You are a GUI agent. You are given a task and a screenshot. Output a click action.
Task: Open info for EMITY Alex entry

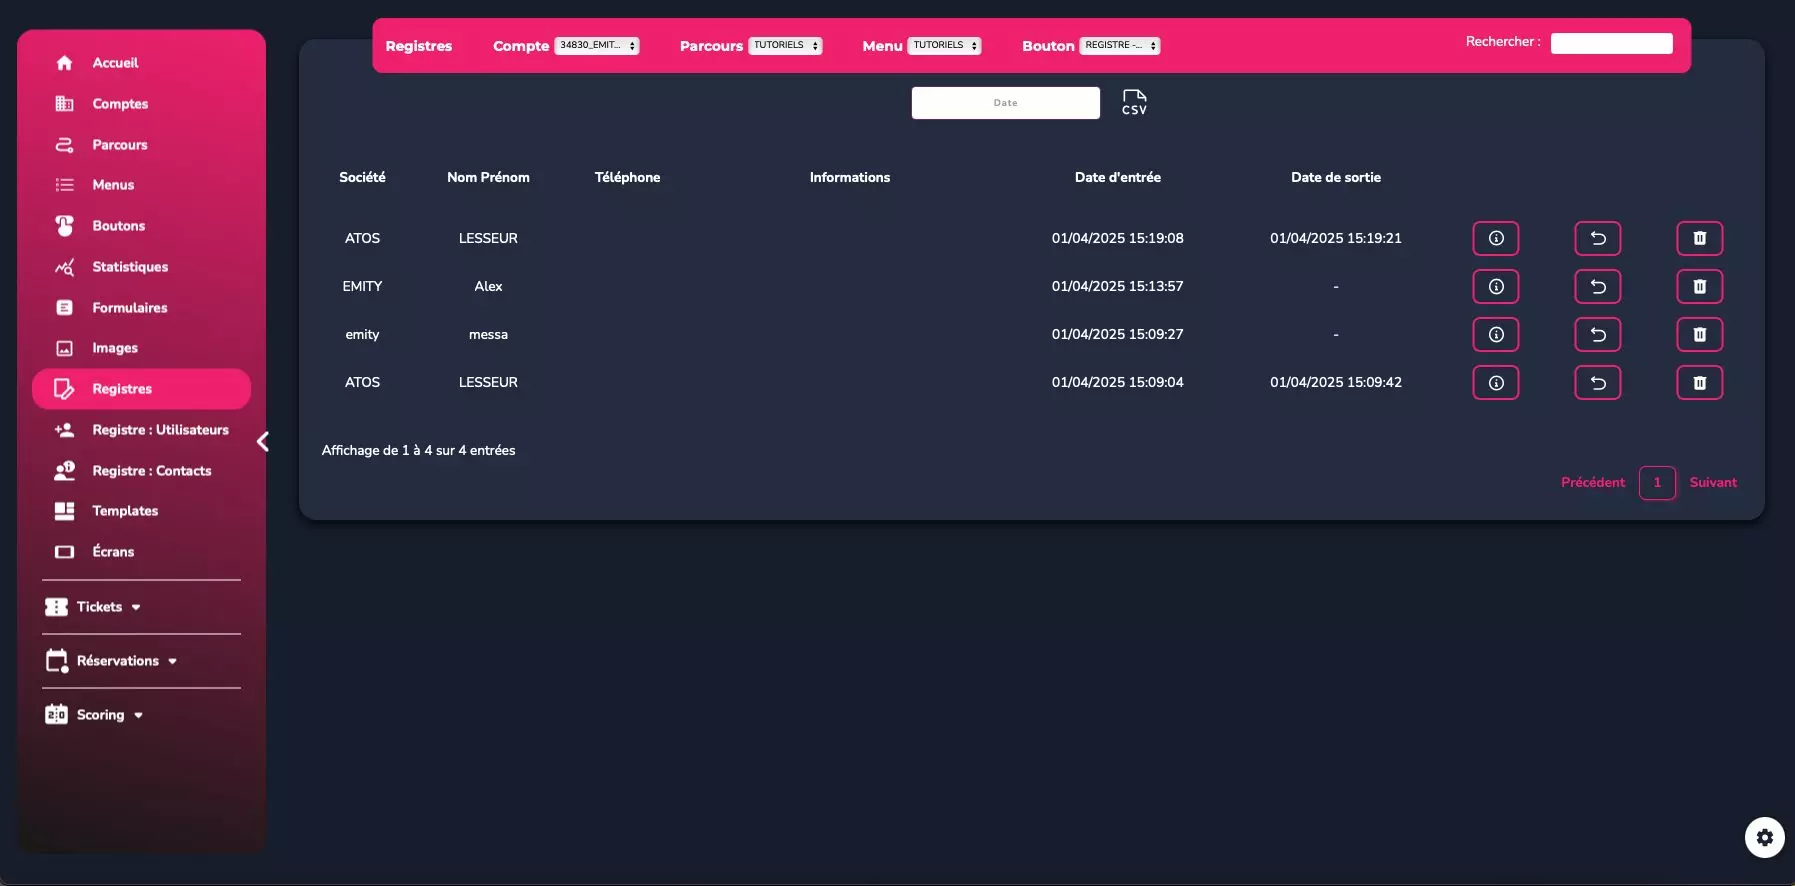(1495, 286)
